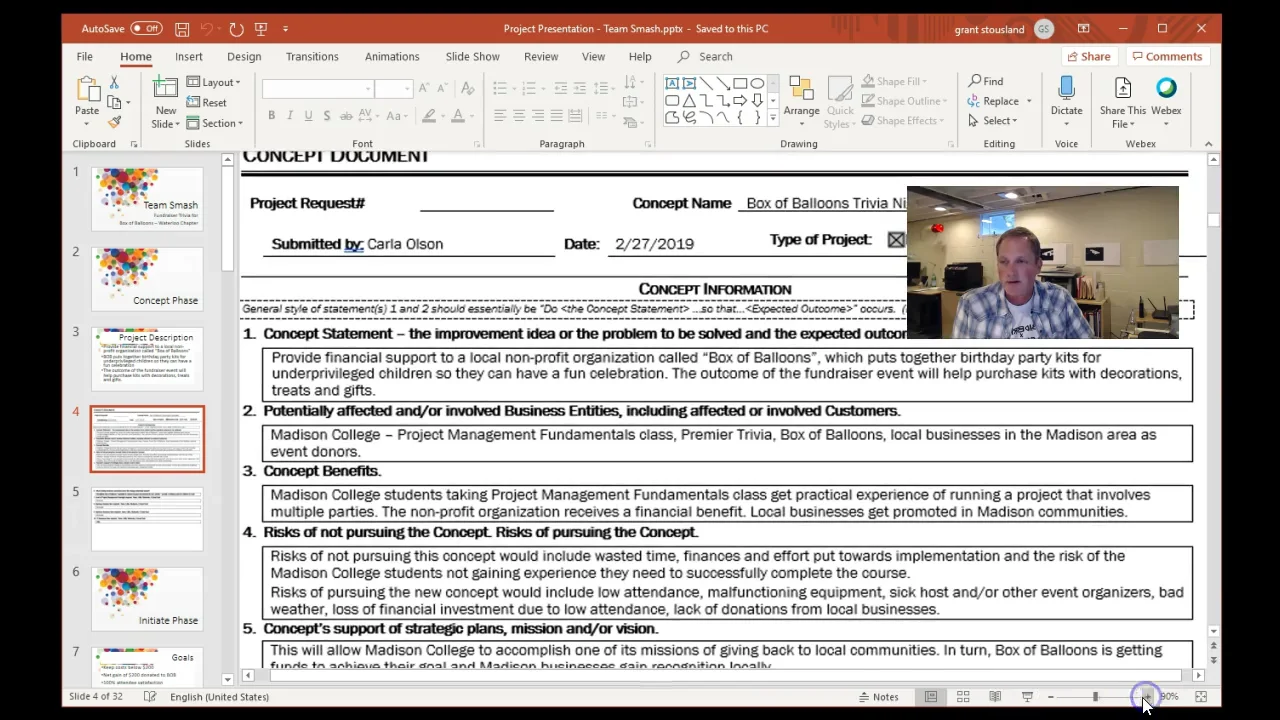Screen dimensions: 1280x720
Task: Switch to the Transitions tab
Action: pos(312,57)
